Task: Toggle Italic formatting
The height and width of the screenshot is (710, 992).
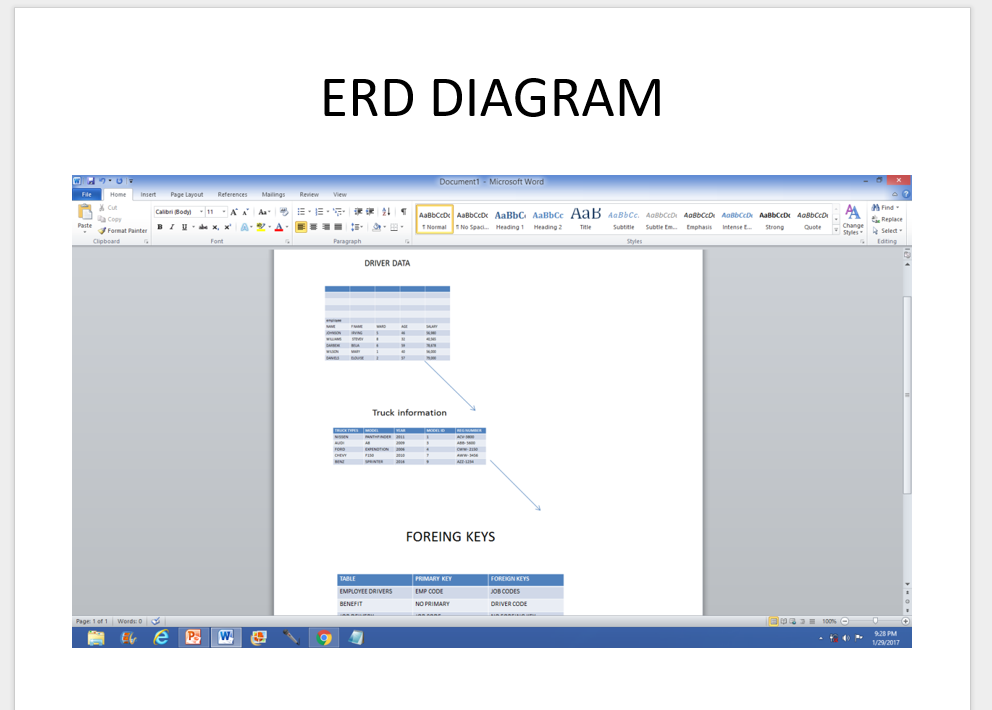Action: point(171,227)
